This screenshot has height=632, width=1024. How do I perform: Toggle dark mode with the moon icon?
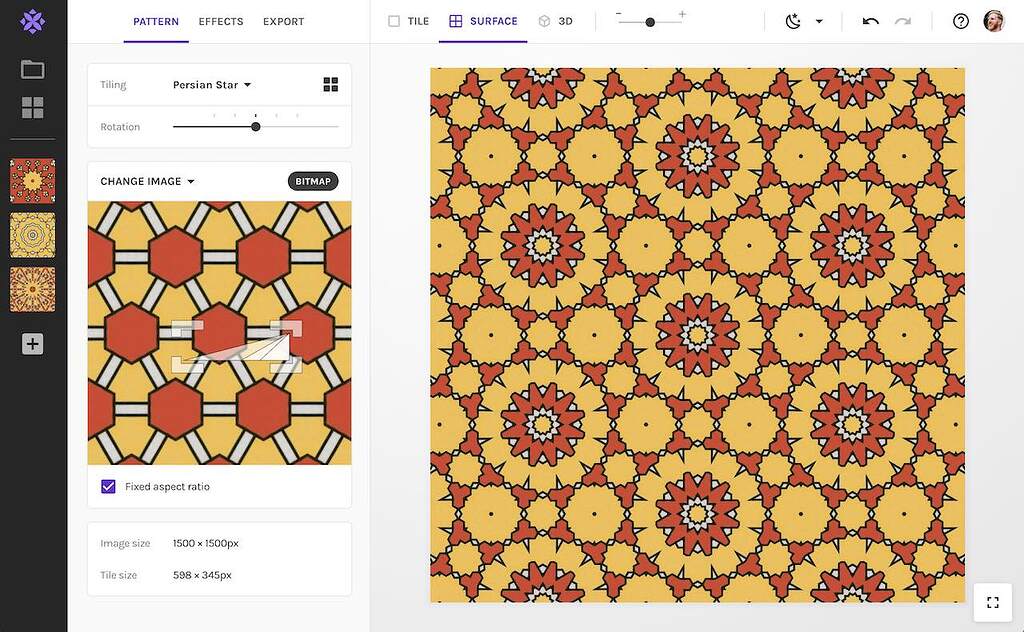792,21
